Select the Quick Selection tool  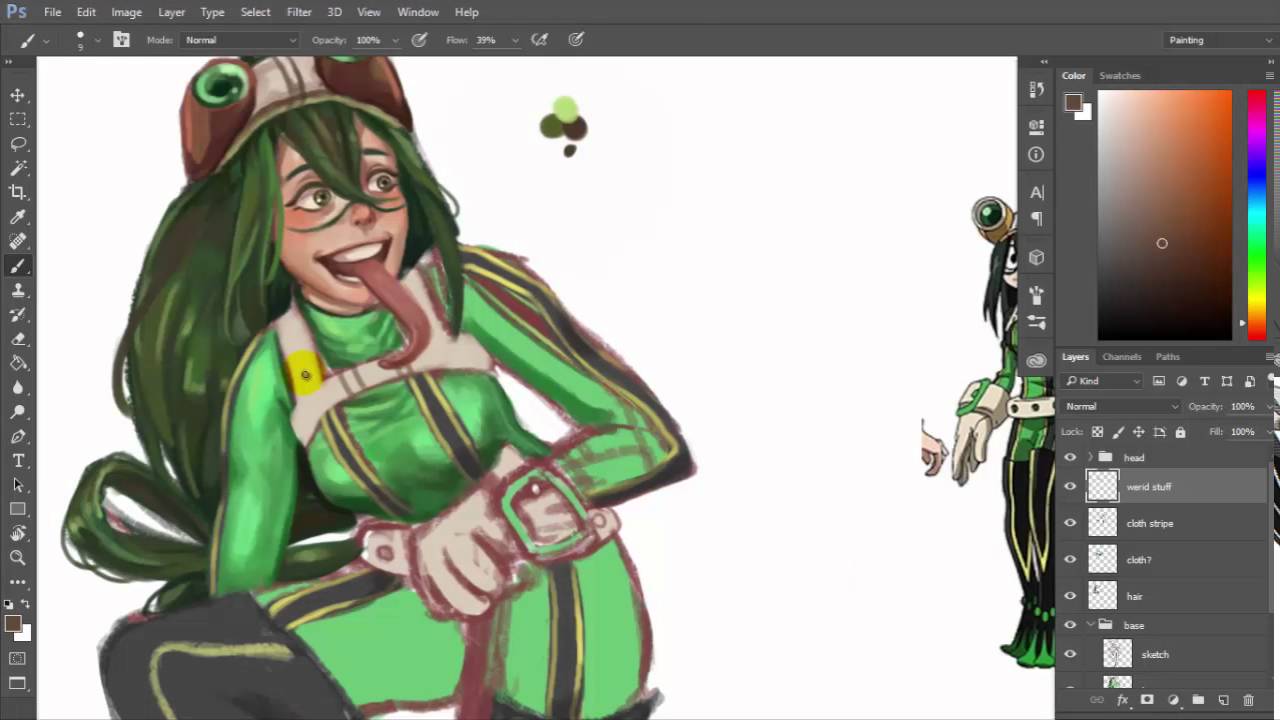coord(18,168)
